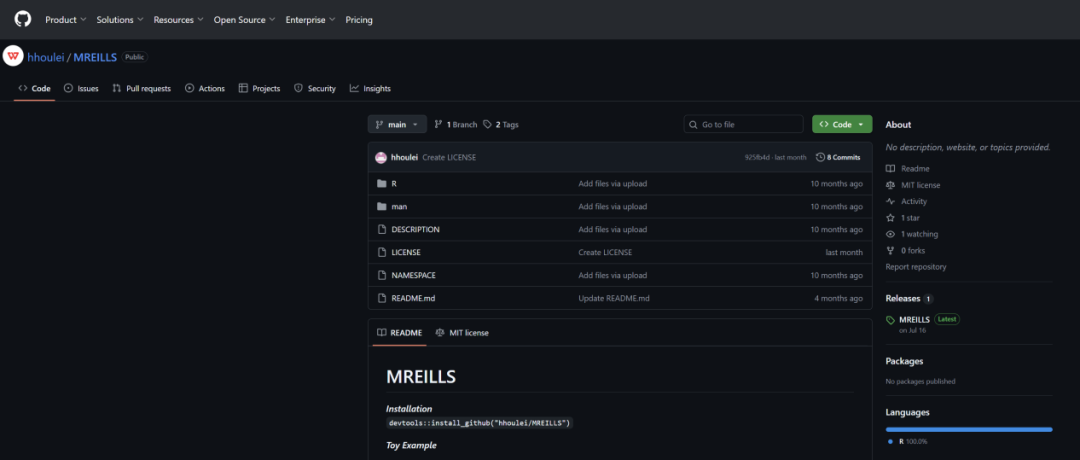
Task: Open the man folder
Action: [x=399, y=206]
